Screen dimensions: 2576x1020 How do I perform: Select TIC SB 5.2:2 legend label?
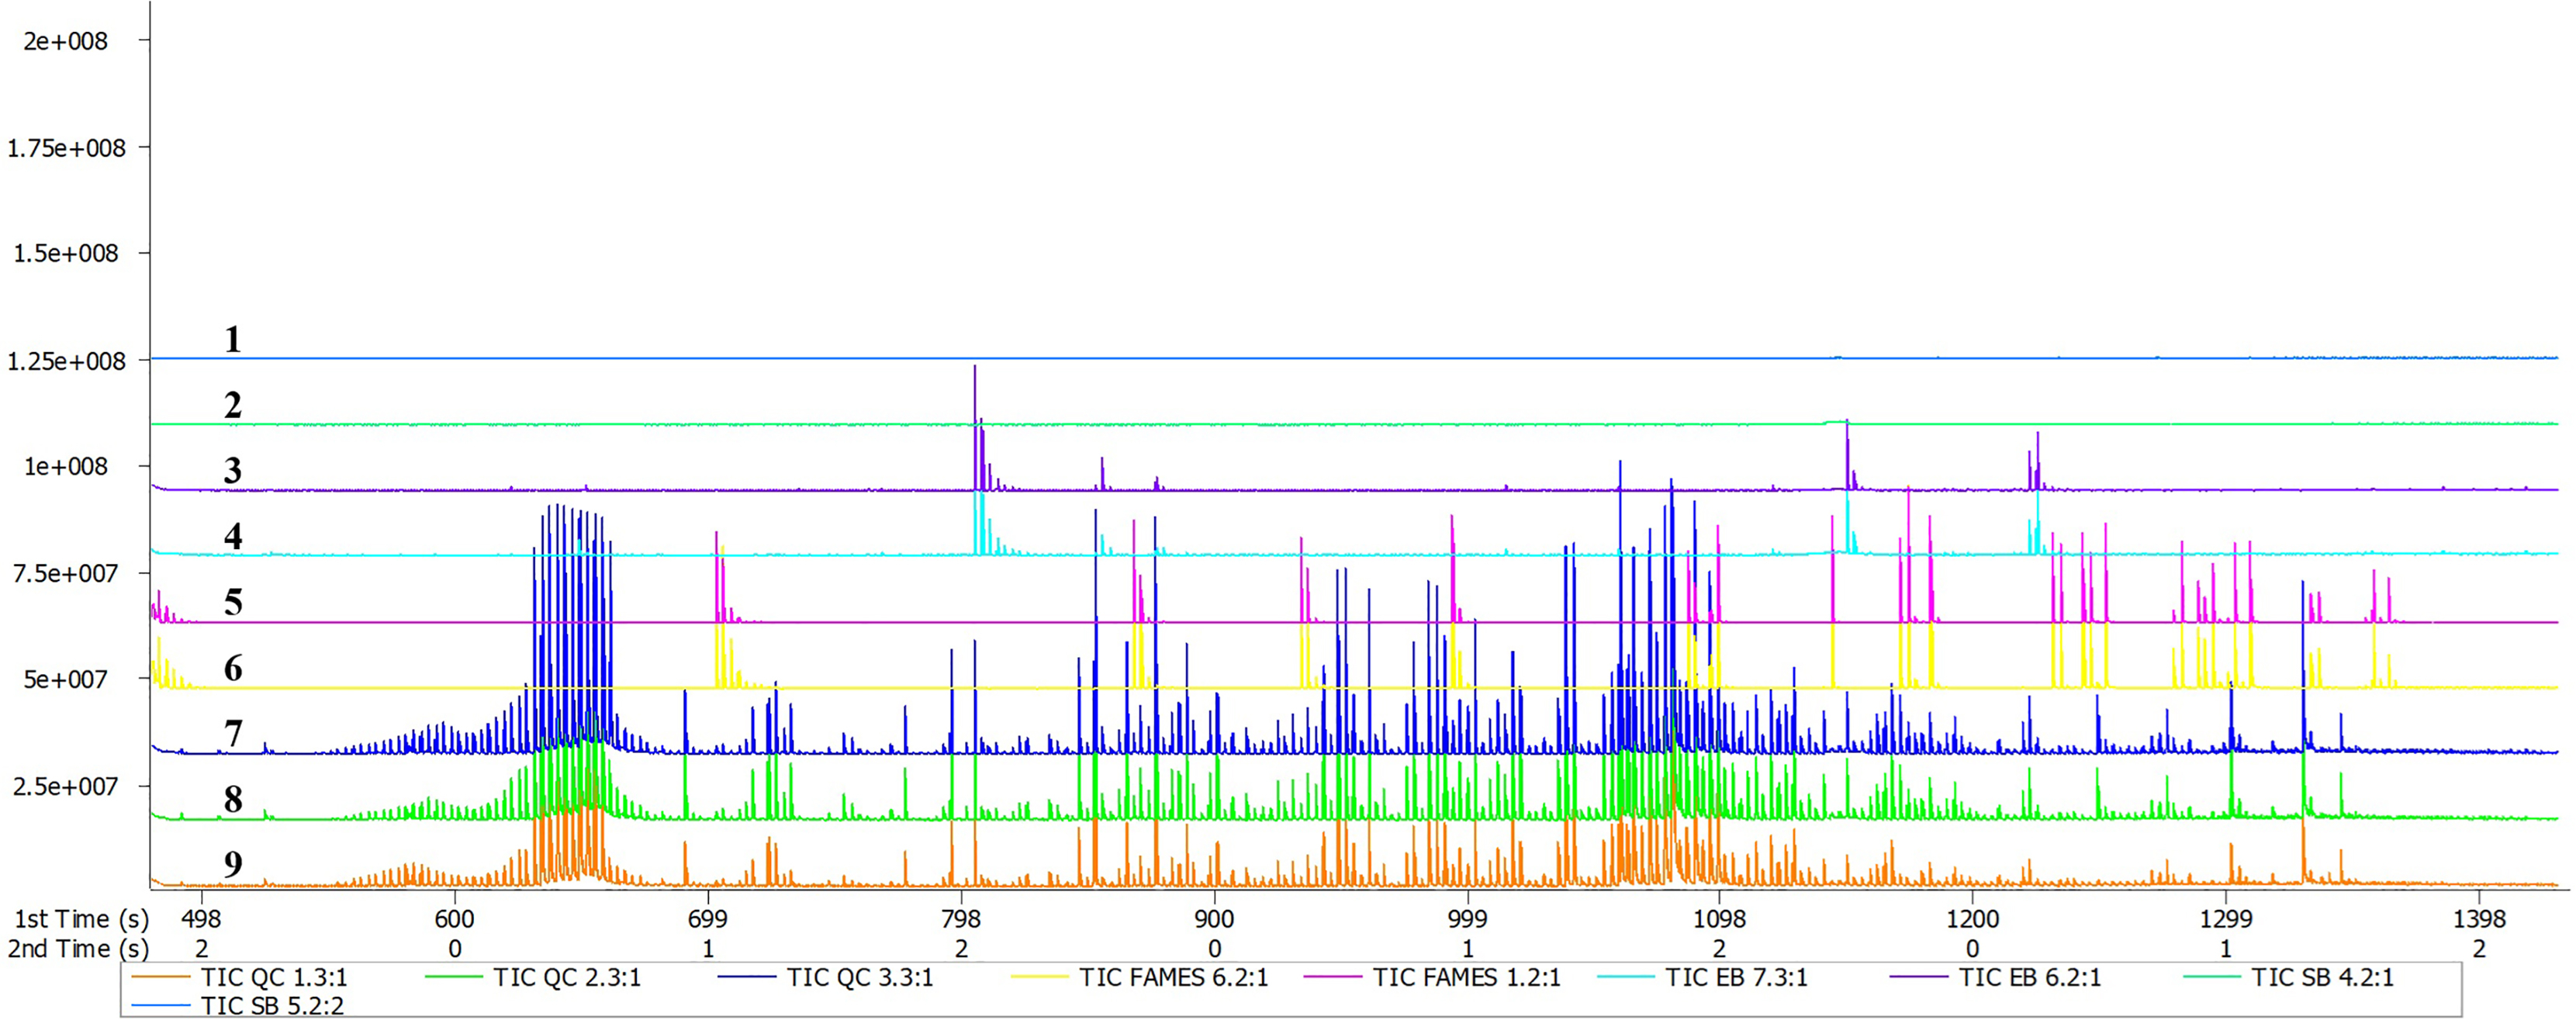[272, 1005]
